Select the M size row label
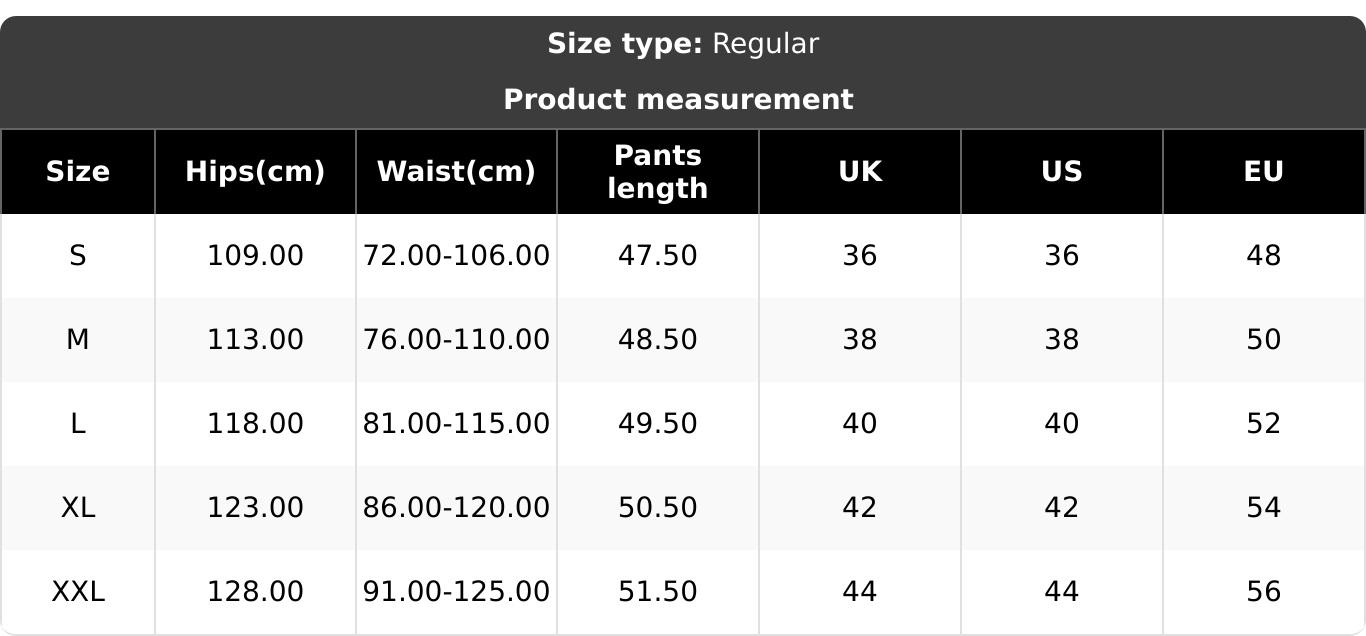This screenshot has height=636, width=1366. click(x=78, y=340)
